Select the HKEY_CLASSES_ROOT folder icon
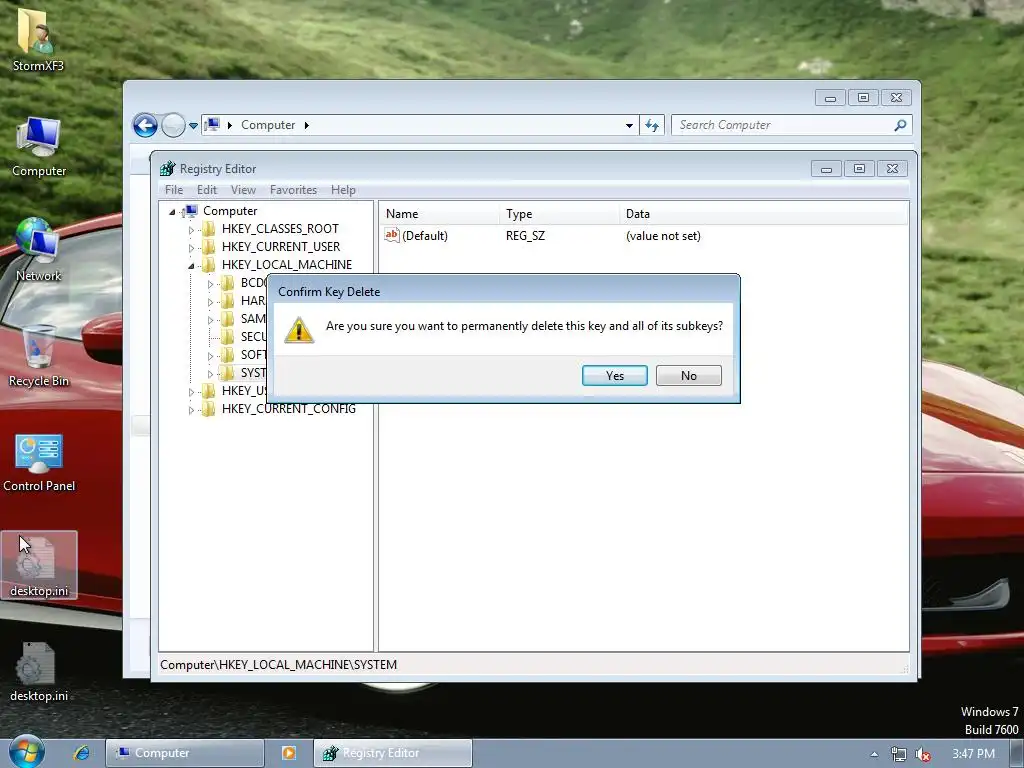 point(208,229)
